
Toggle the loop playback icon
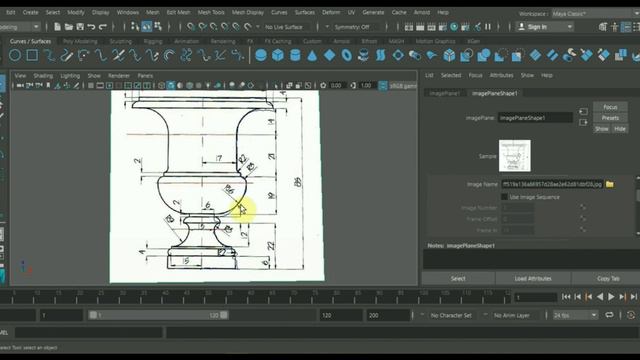point(609,315)
